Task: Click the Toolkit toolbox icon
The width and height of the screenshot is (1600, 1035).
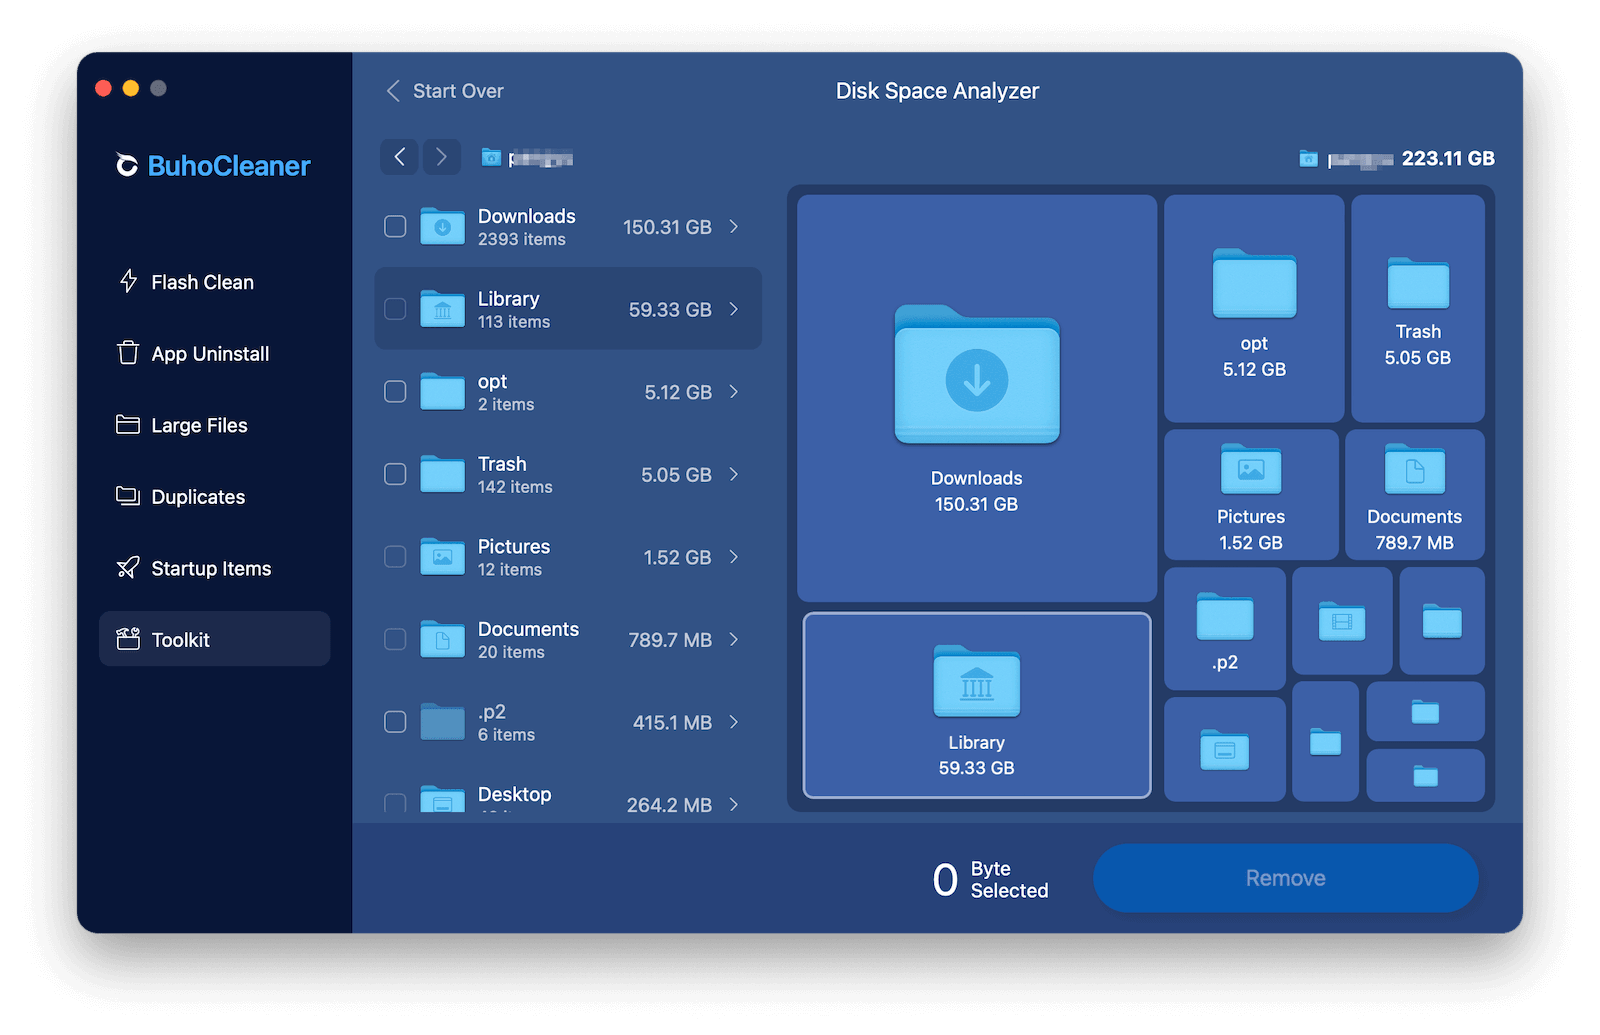Action: point(128,638)
